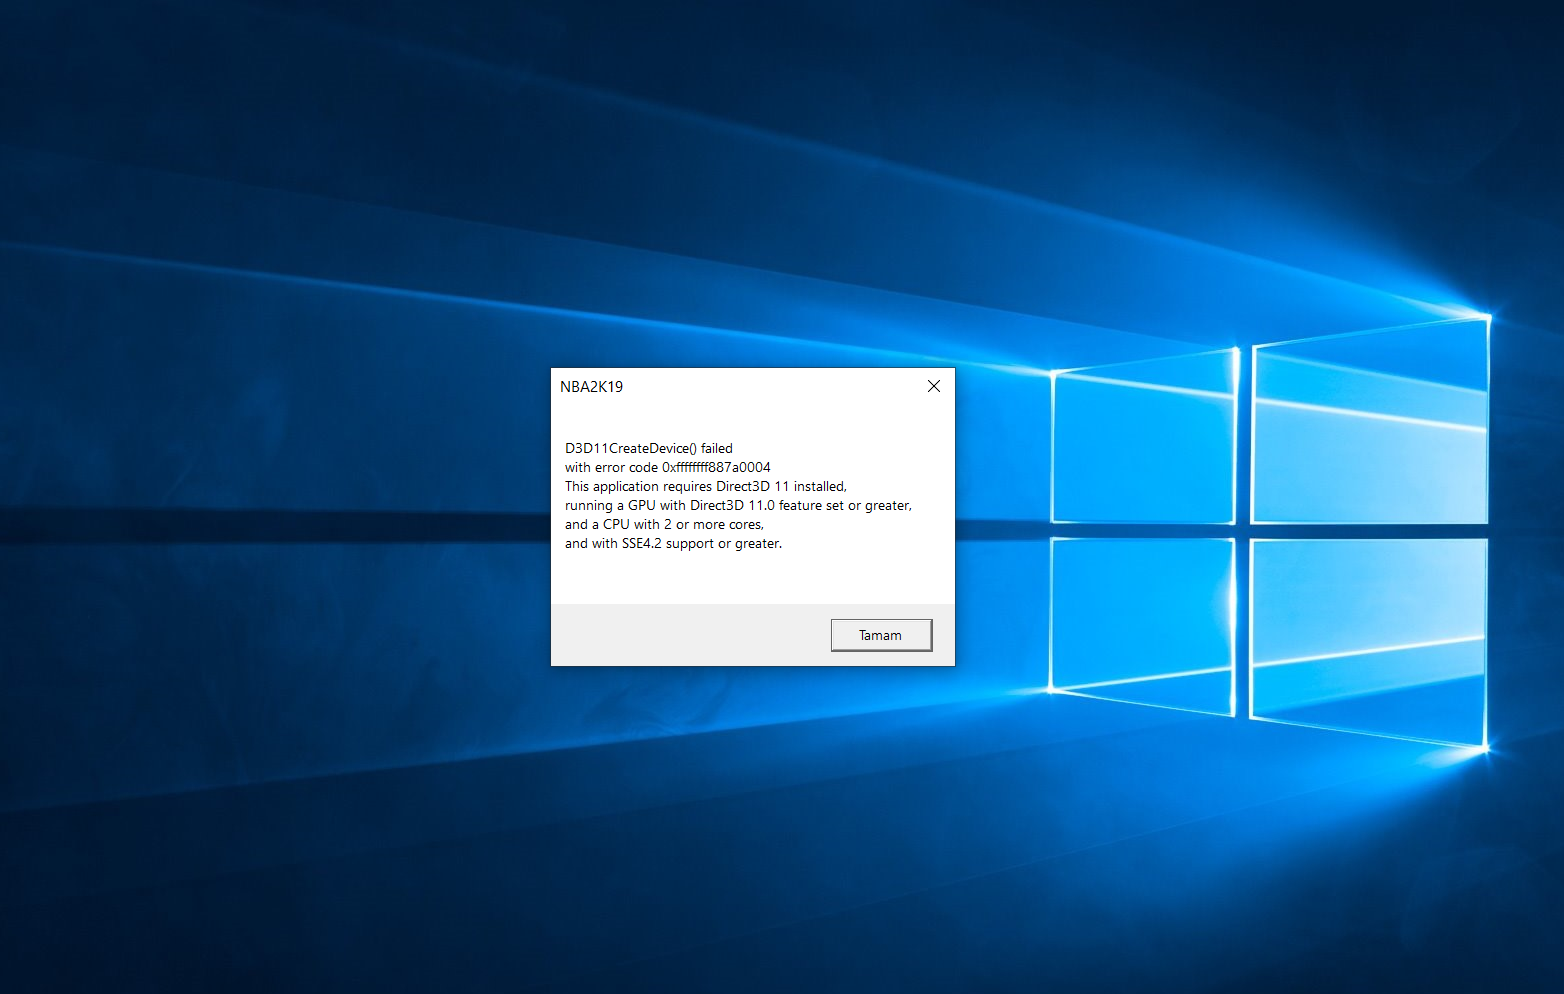The height and width of the screenshot is (994, 1564).
Task: Click "This application requires Direct3D 11 installed" text
Action: coord(706,486)
